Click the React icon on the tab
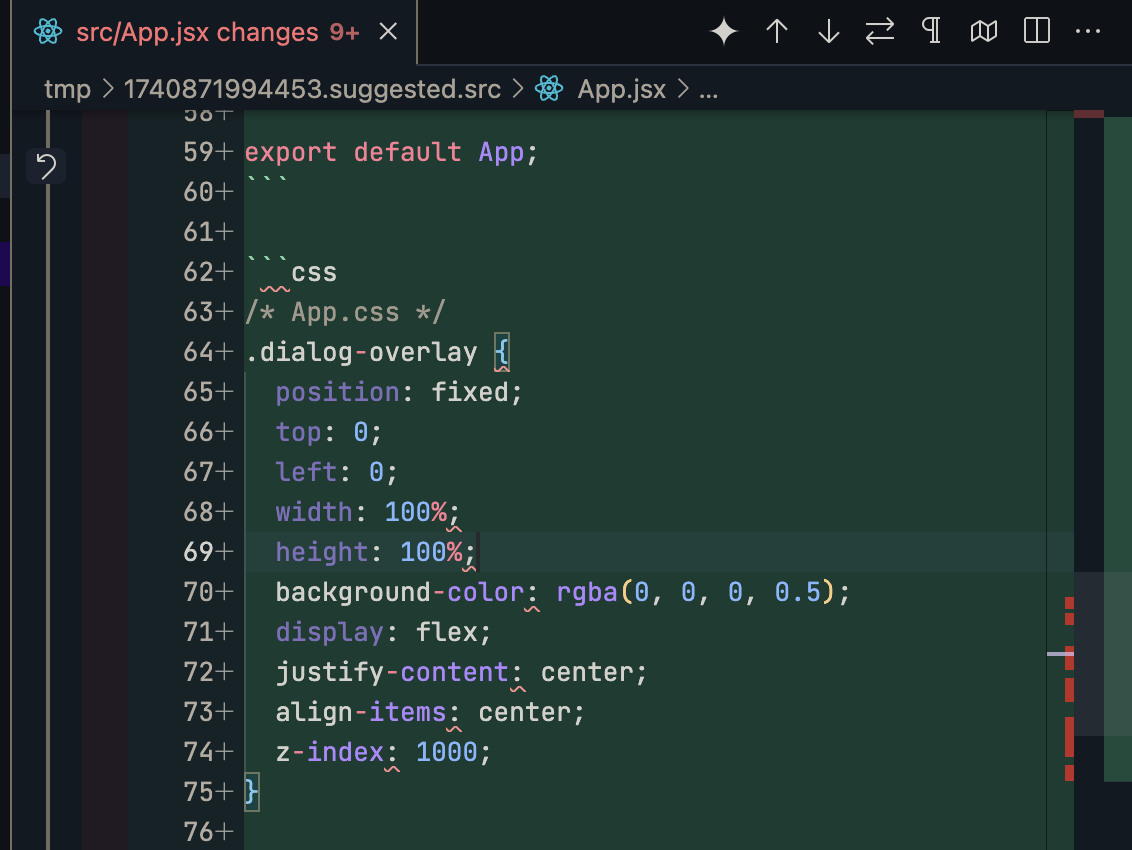Viewport: 1132px width, 850px height. (x=48, y=32)
